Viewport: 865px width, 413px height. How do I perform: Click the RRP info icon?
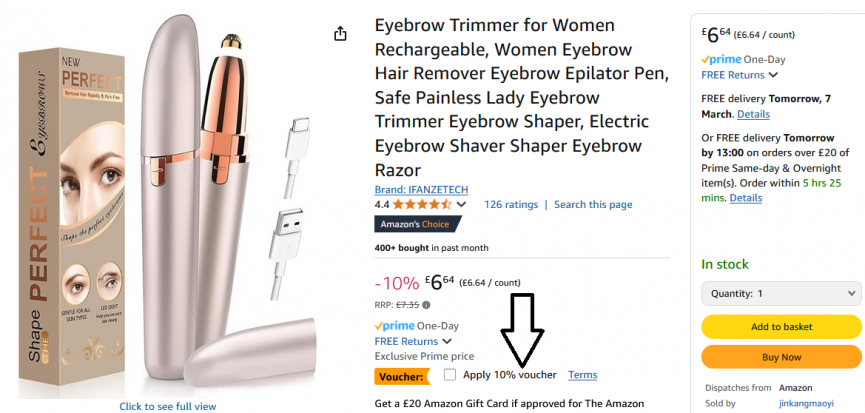(x=427, y=305)
